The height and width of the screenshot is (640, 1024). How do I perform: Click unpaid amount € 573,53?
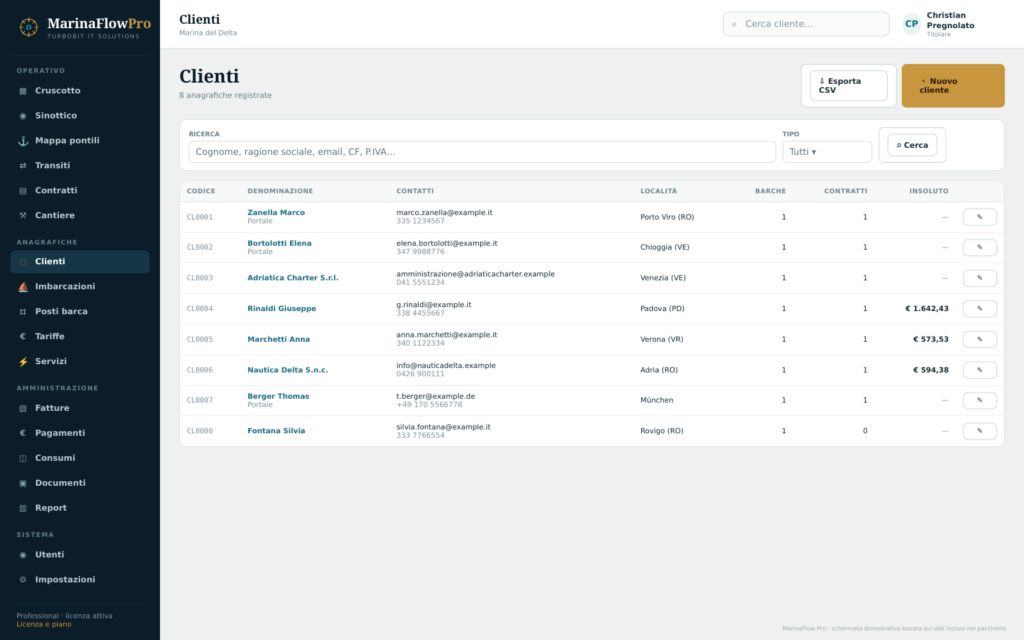pos(931,340)
